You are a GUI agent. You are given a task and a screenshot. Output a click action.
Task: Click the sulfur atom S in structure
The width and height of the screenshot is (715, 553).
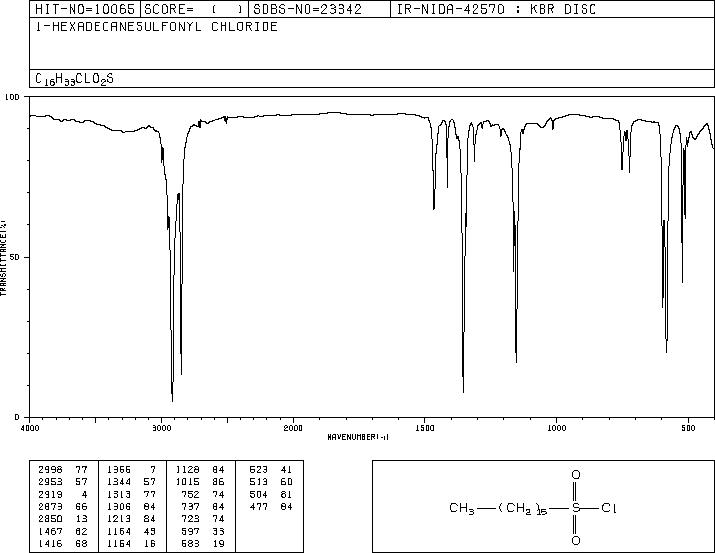point(575,507)
